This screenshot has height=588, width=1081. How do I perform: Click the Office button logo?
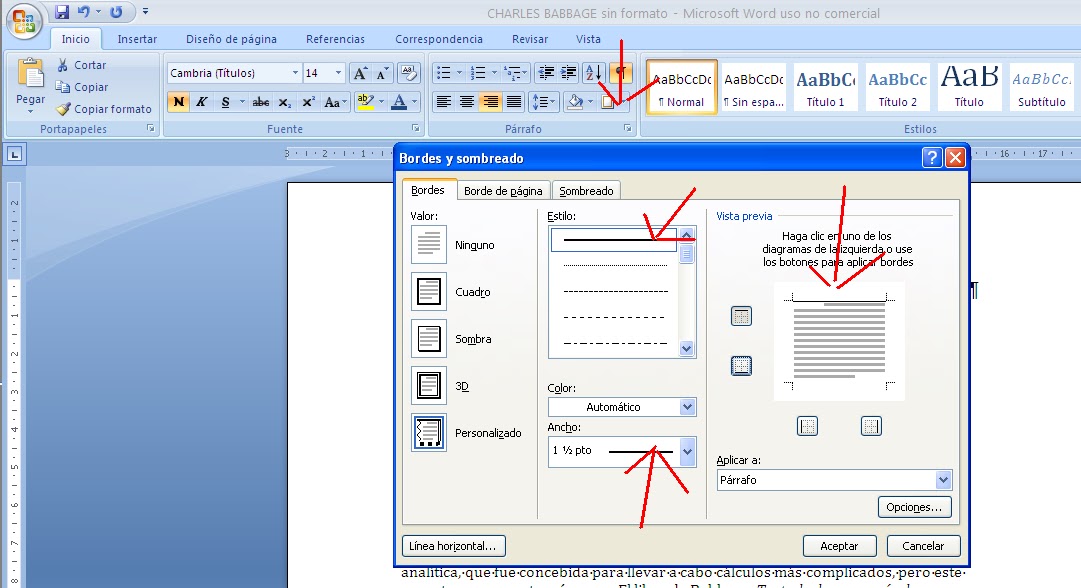coord(23,21)
